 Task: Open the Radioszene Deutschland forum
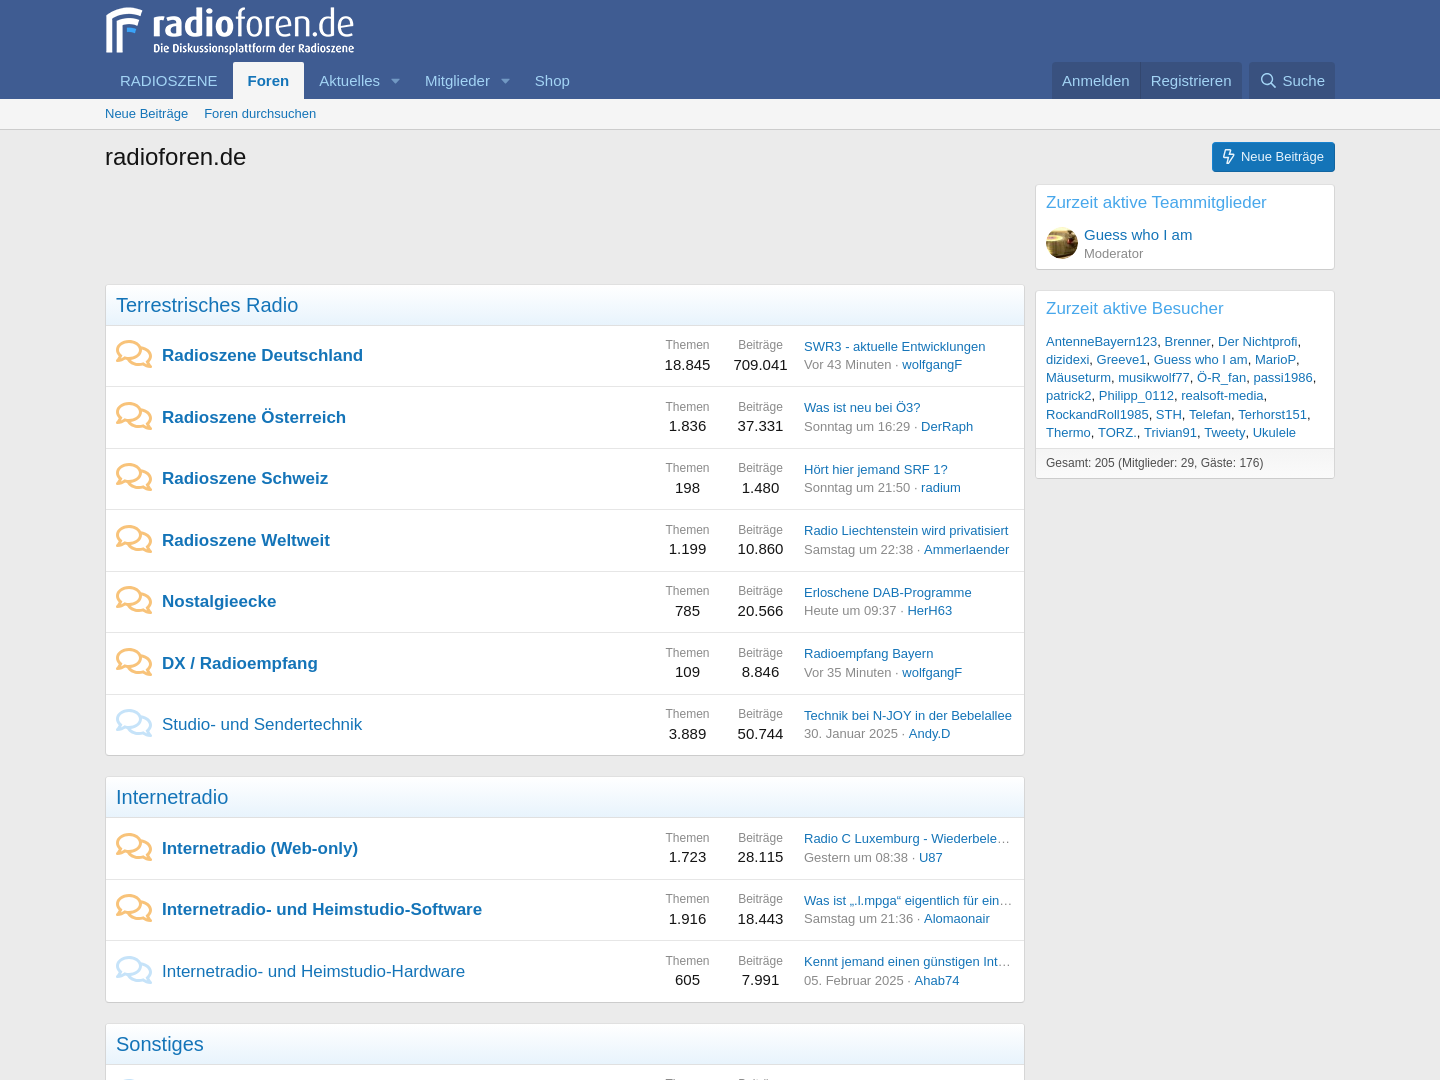(x=262, y=355)
